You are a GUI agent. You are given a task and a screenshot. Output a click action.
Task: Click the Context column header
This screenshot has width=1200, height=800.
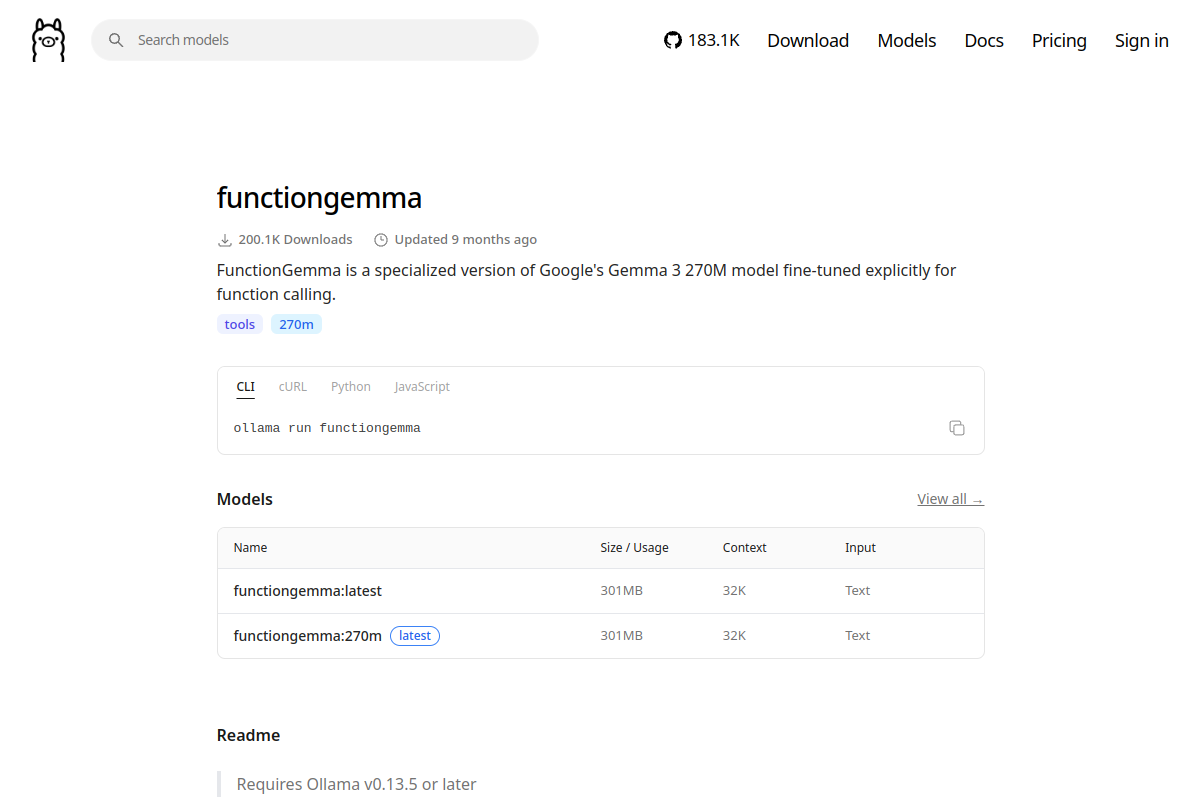pyautogui.click(x=745, y=548)
